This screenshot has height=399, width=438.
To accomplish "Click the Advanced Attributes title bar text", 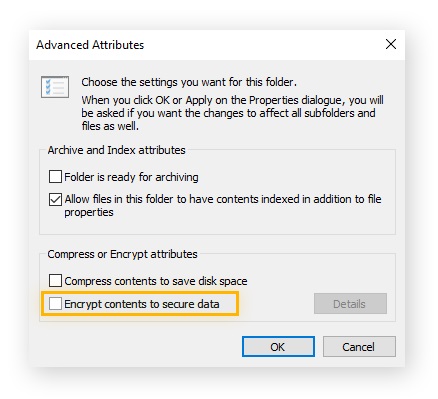I will pos(90,45).
